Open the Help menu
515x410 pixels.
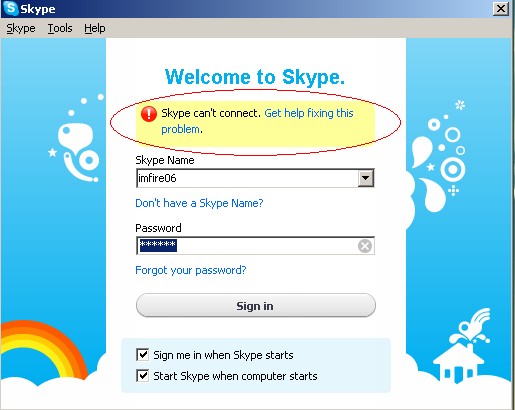pos(95,28)
